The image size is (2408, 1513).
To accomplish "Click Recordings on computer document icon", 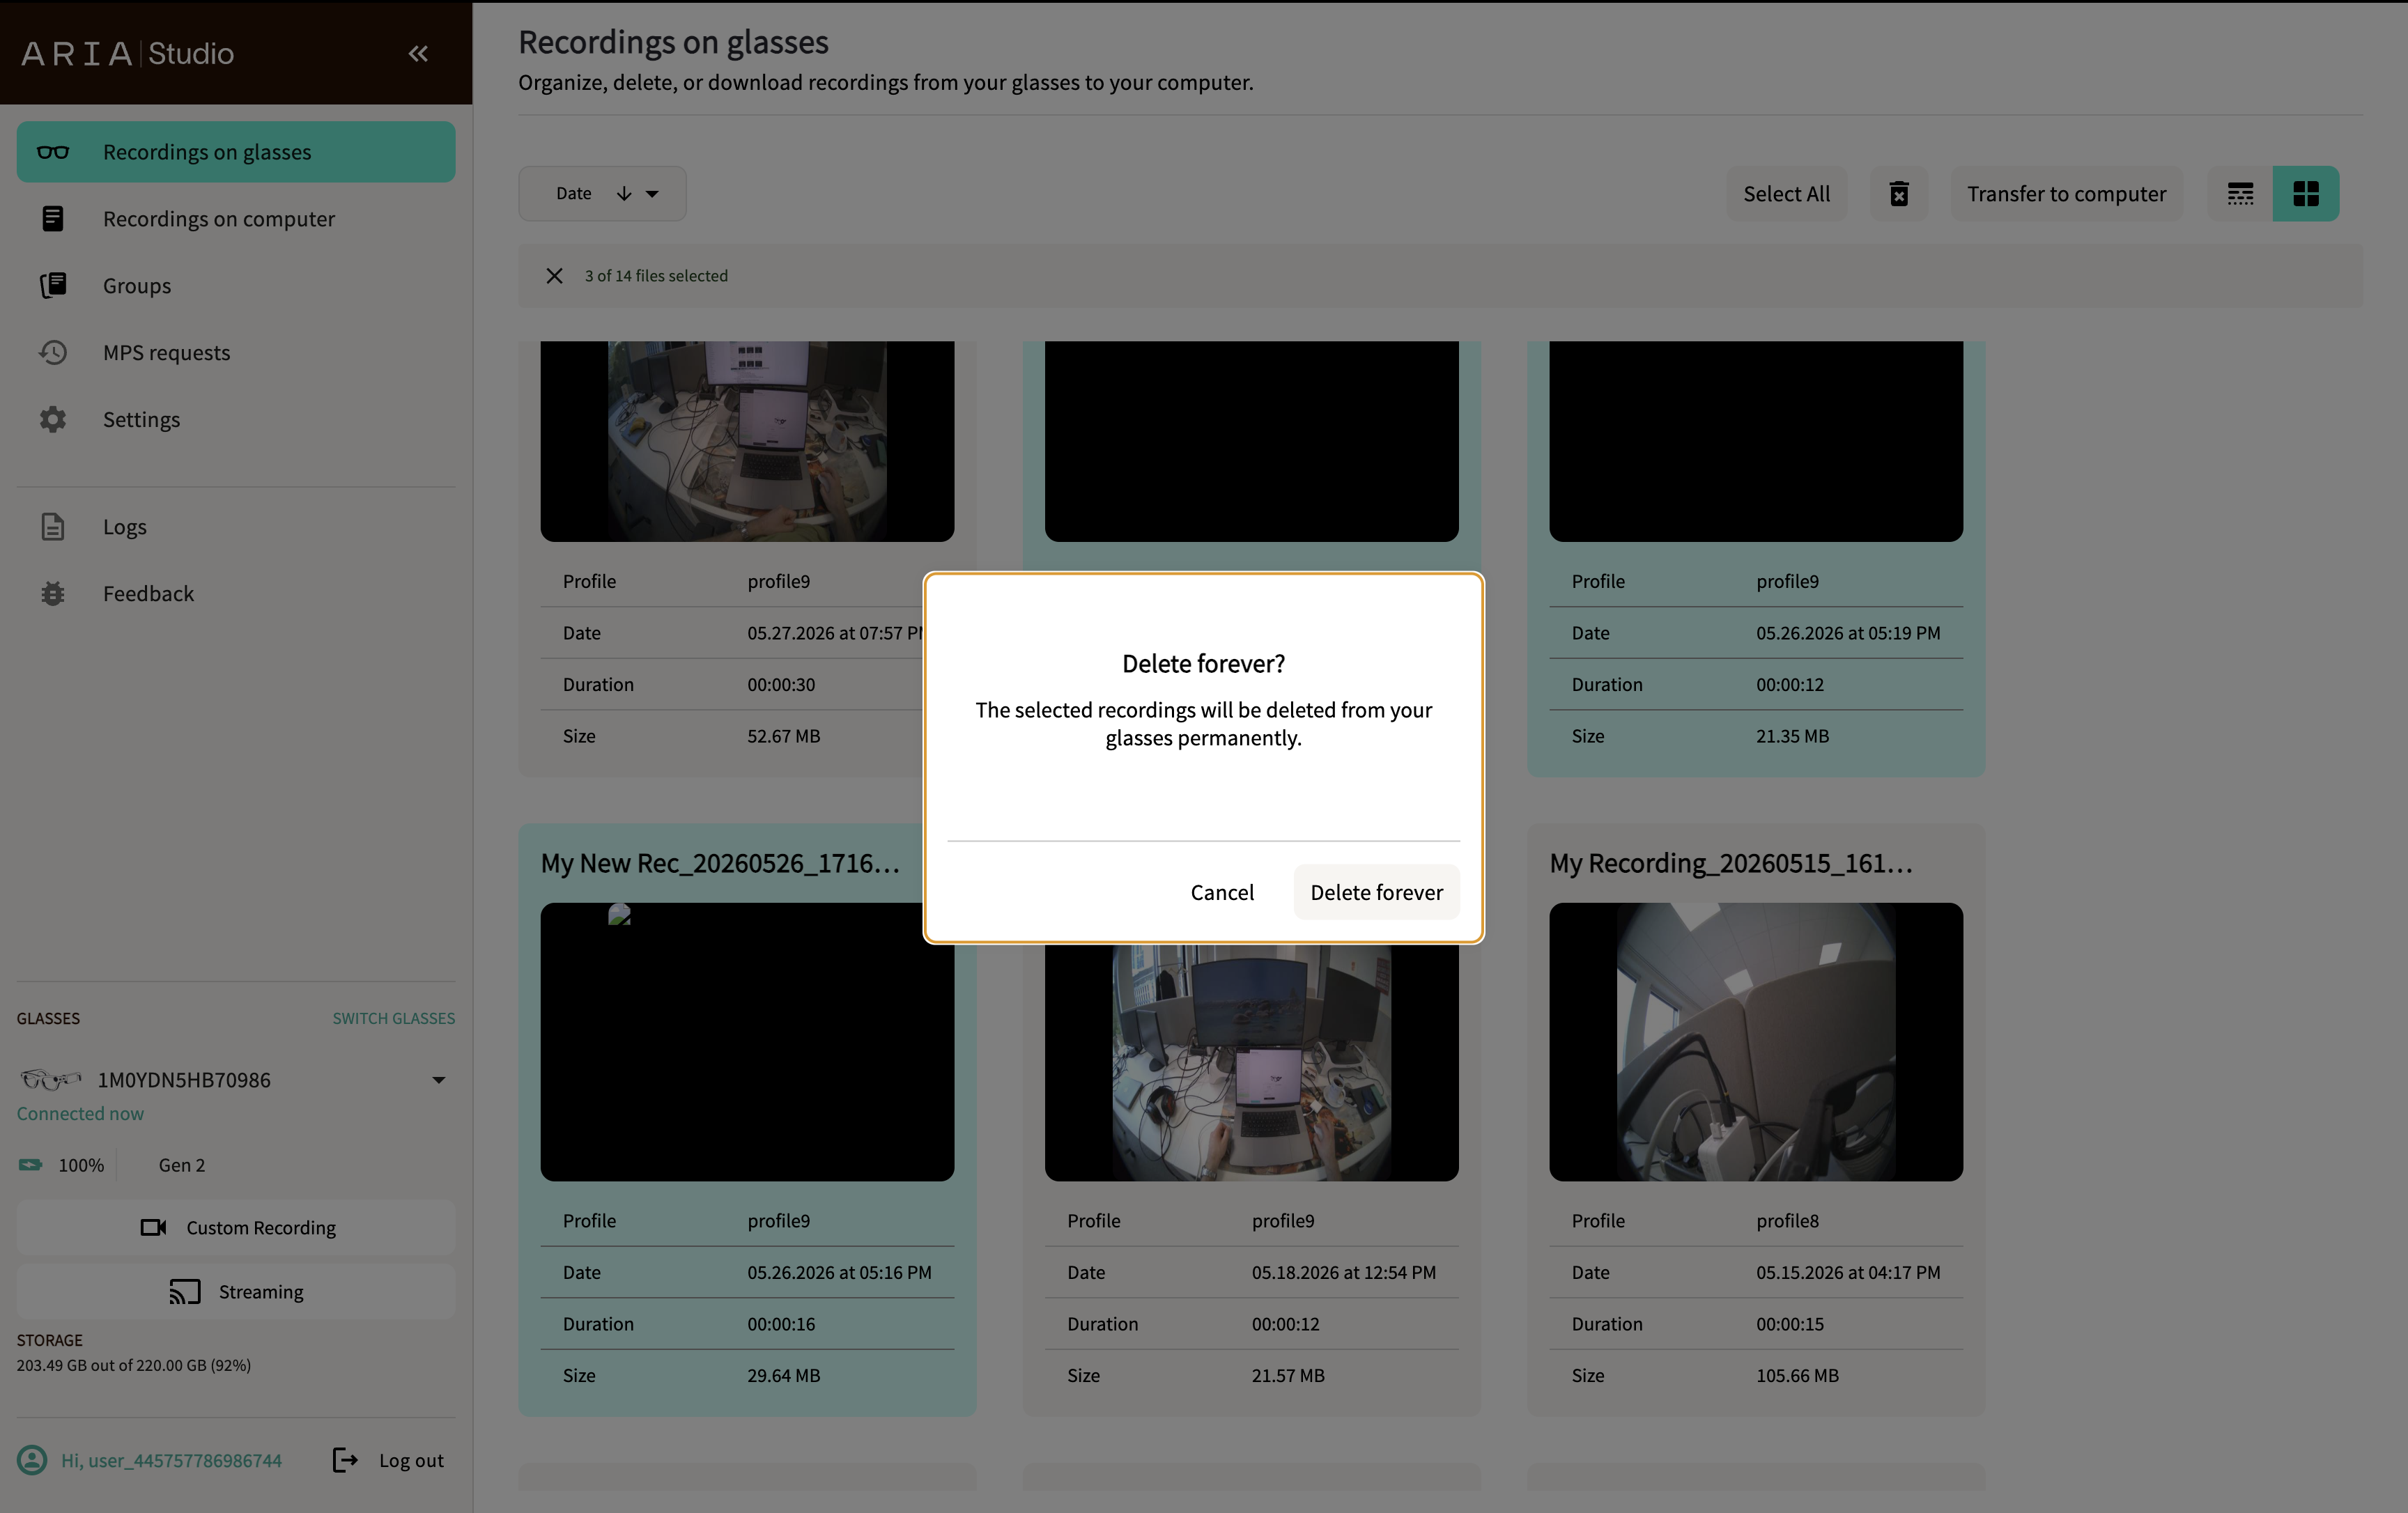I will (53, 219).
